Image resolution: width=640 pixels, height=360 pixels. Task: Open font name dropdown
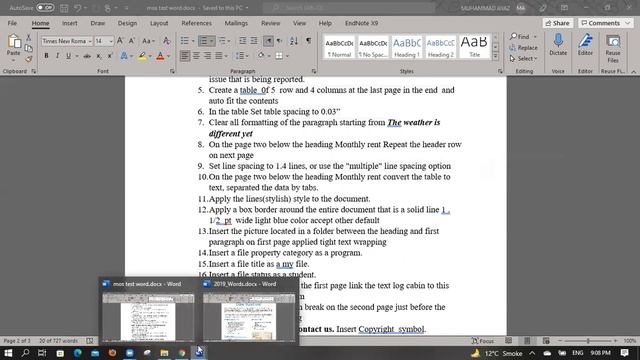point(90,41)
